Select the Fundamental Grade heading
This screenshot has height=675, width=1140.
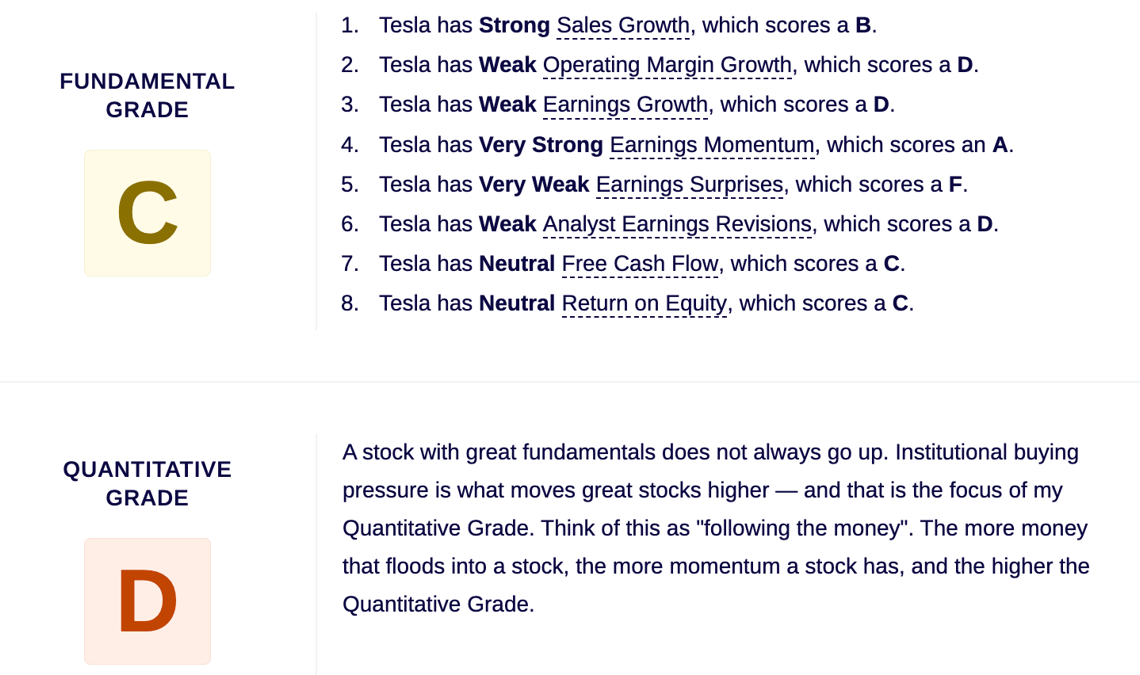(148, 95)
